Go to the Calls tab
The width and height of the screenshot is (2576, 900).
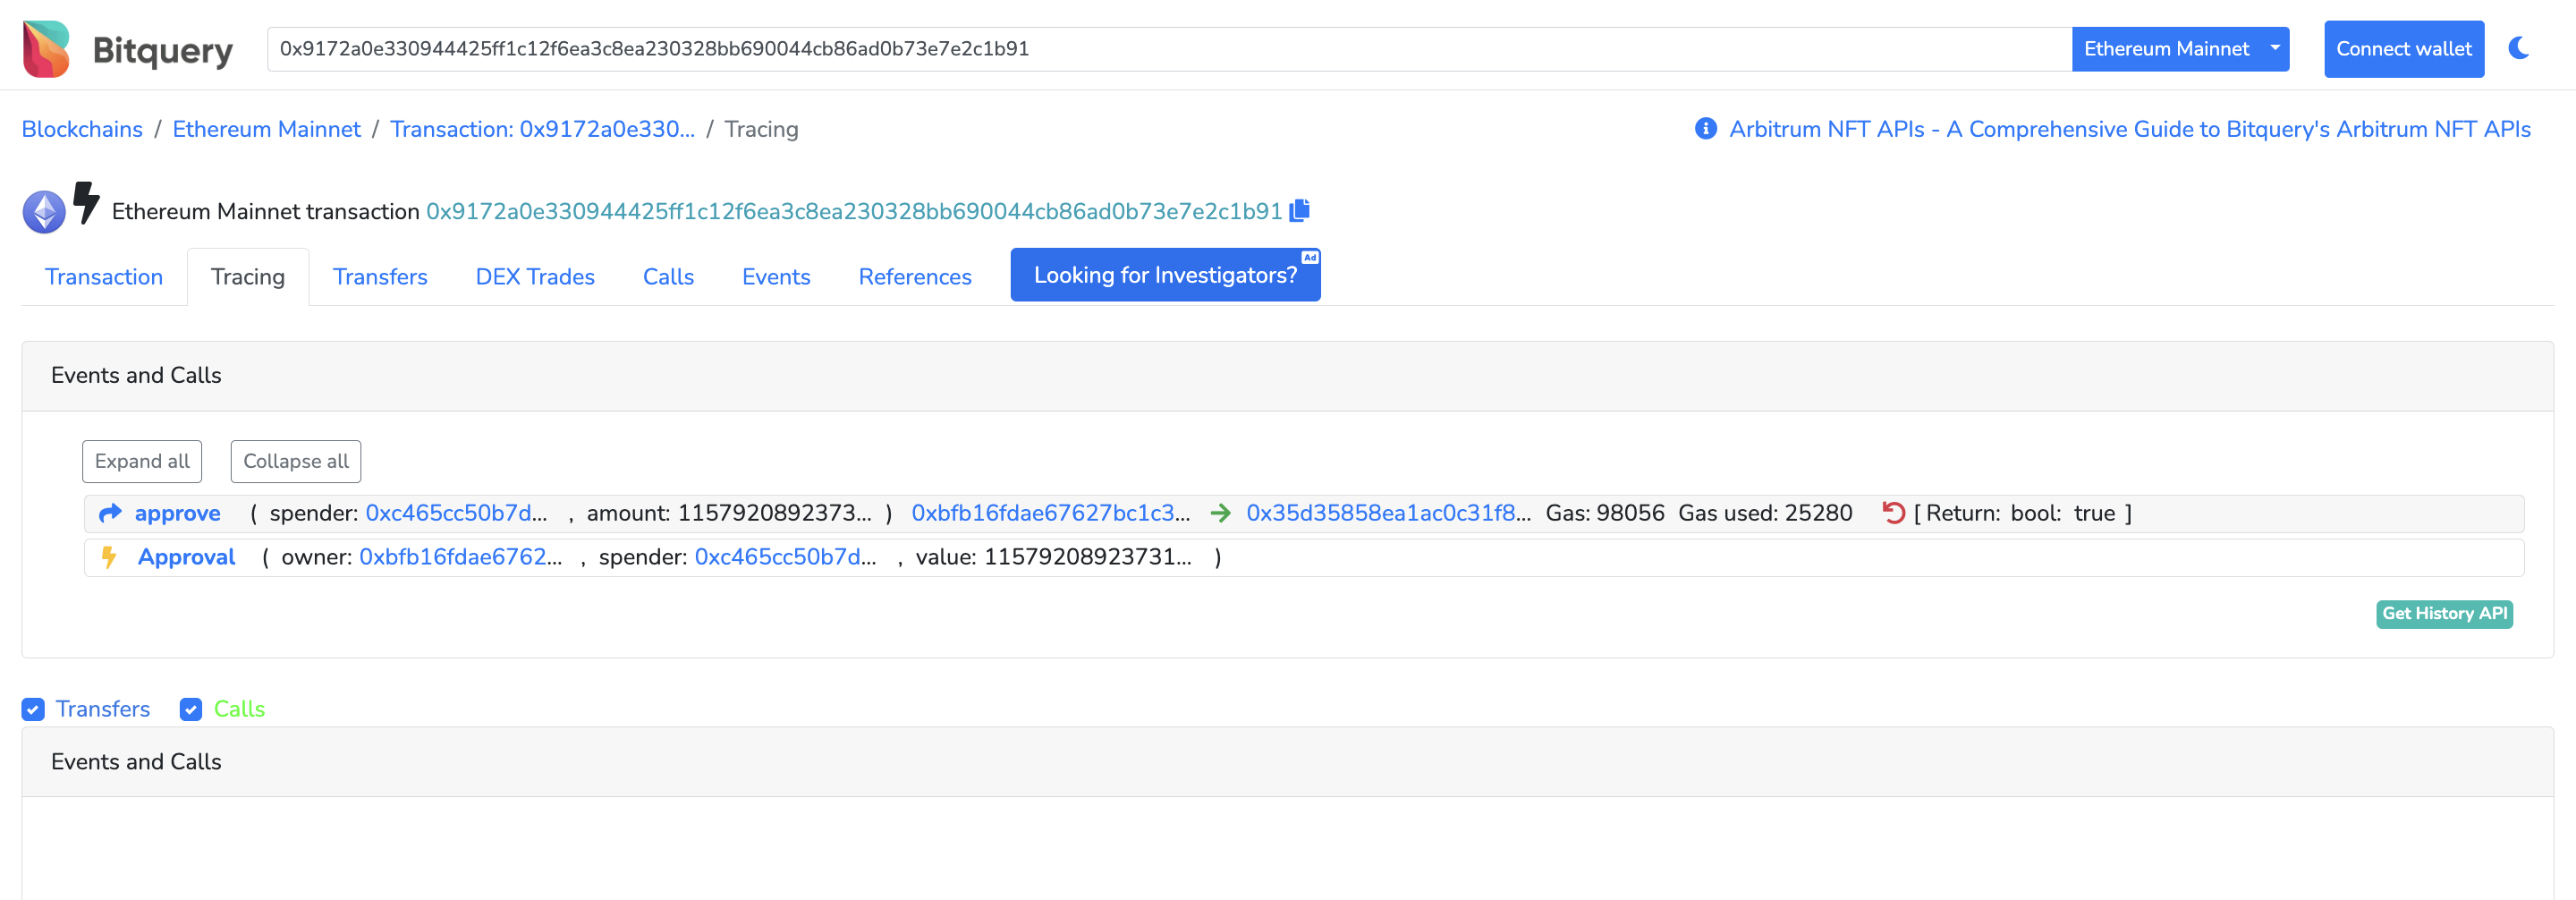click(x=668, y=277)
